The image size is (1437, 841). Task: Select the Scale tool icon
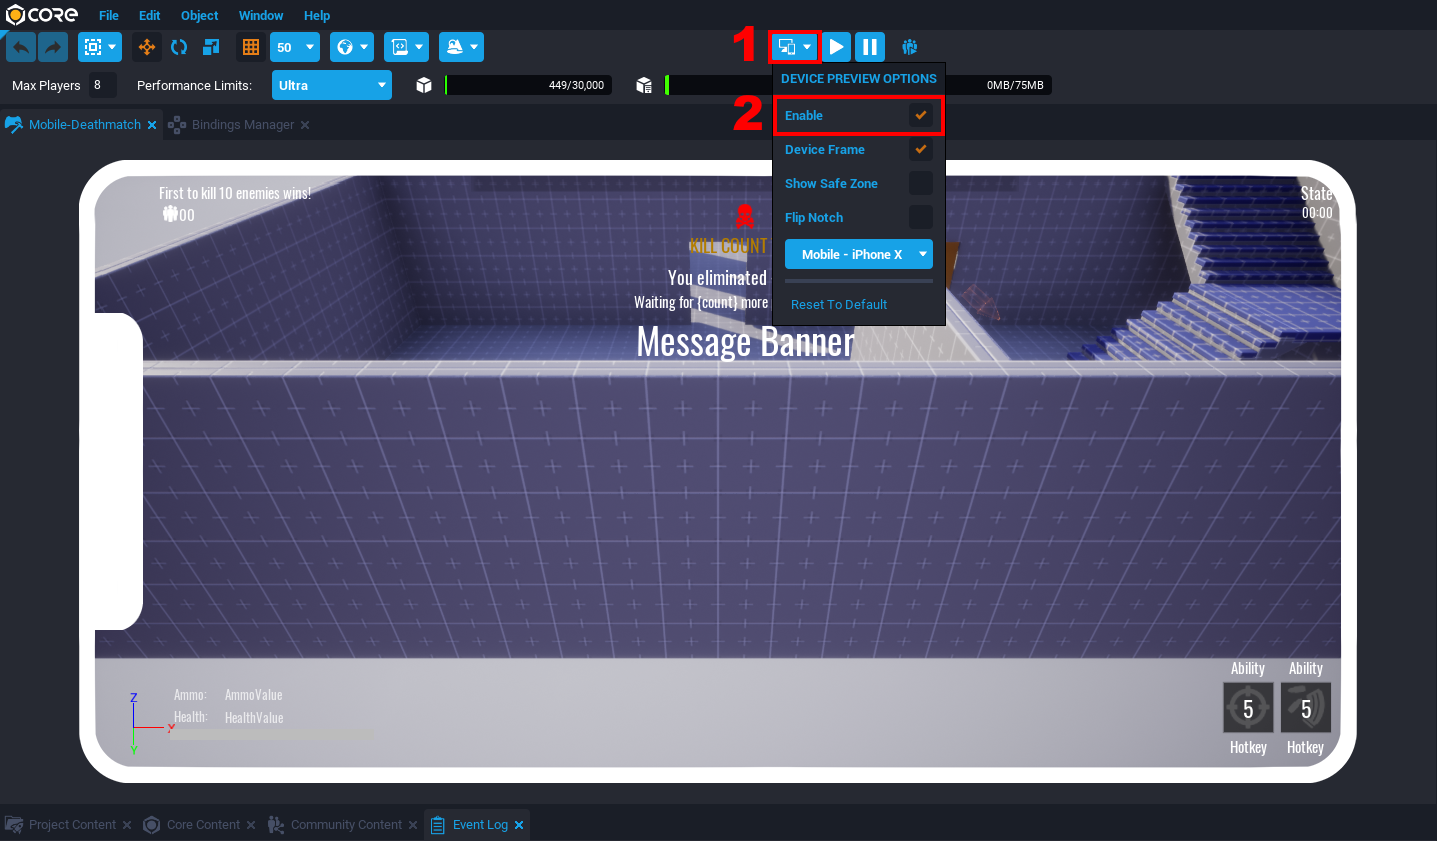pos(211,47)
